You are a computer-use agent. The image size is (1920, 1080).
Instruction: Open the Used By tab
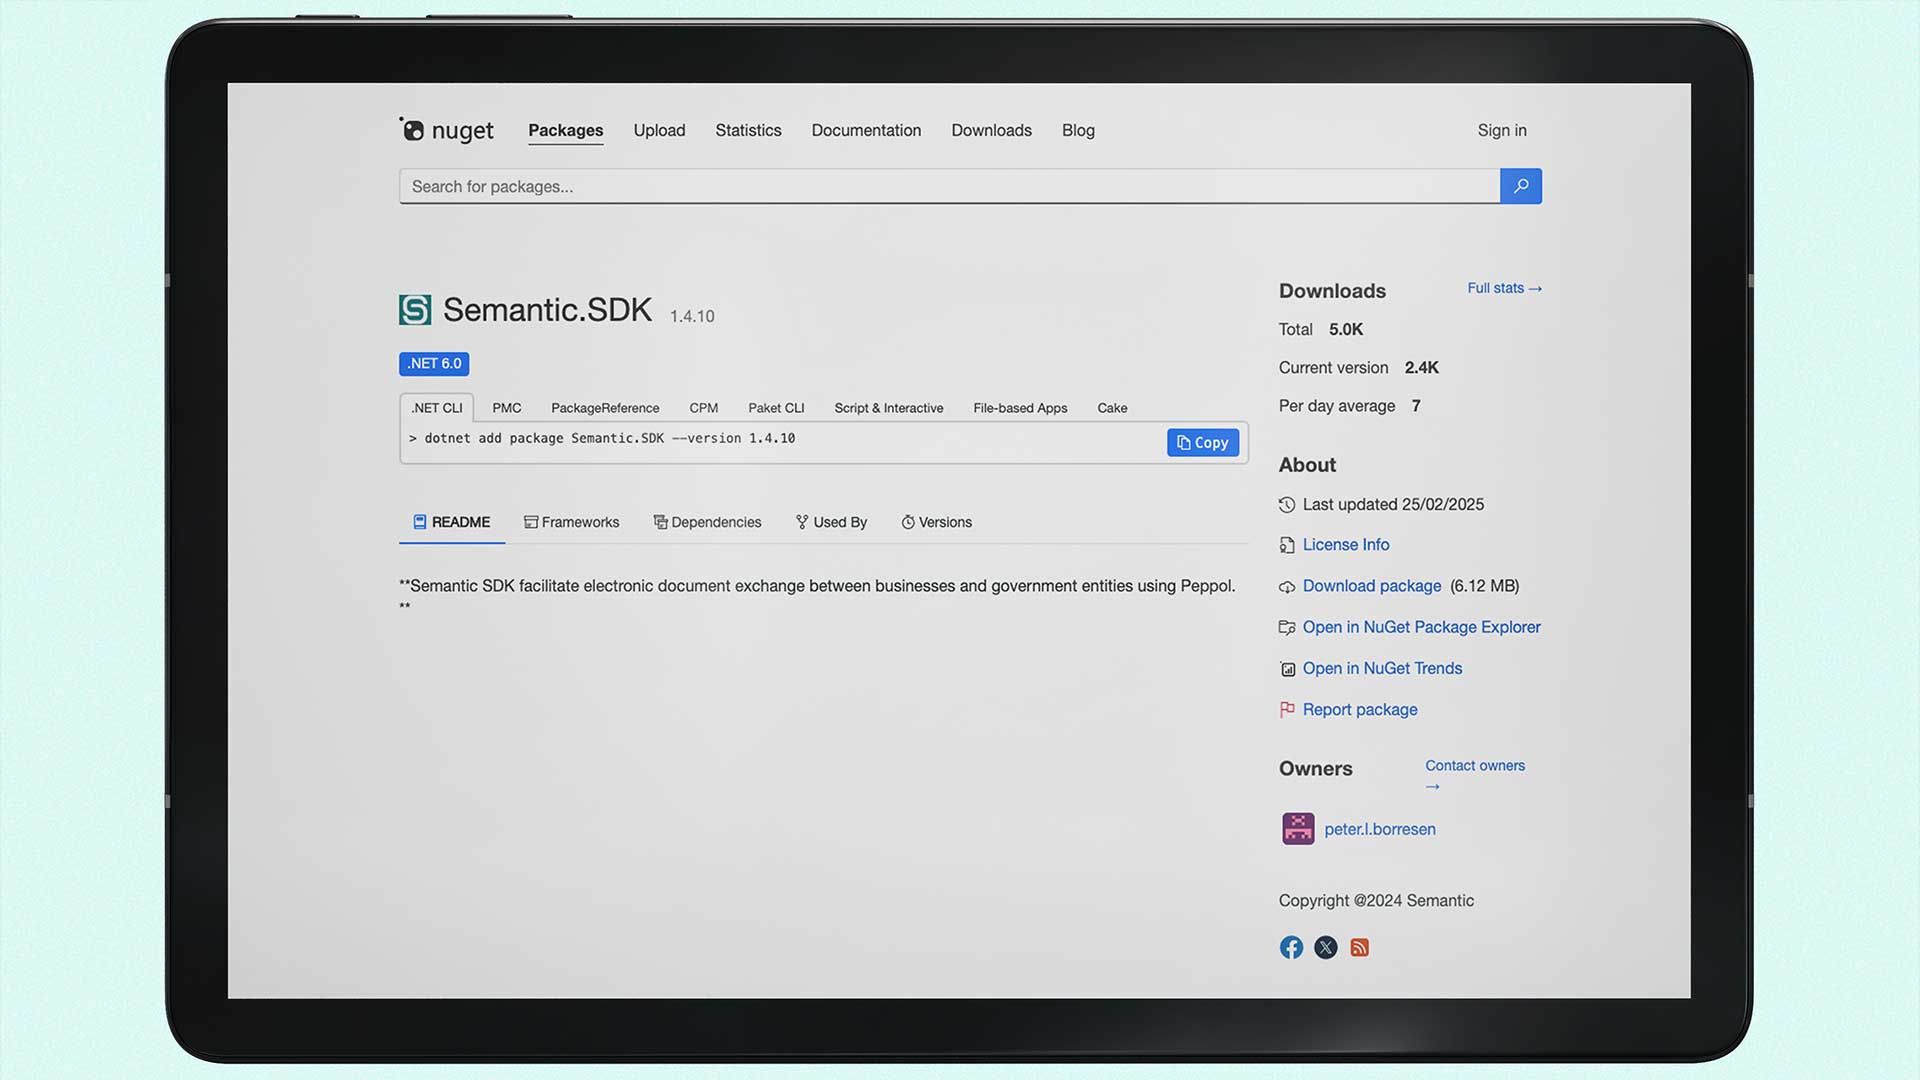tap(831, 522)
